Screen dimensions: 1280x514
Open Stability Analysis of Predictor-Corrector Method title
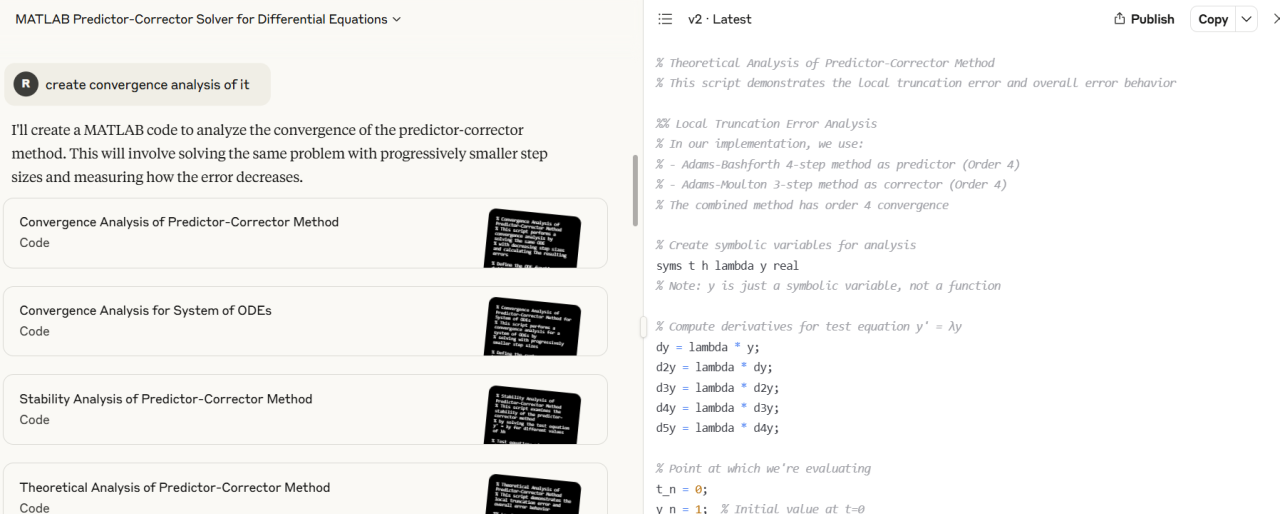[166, 399]
